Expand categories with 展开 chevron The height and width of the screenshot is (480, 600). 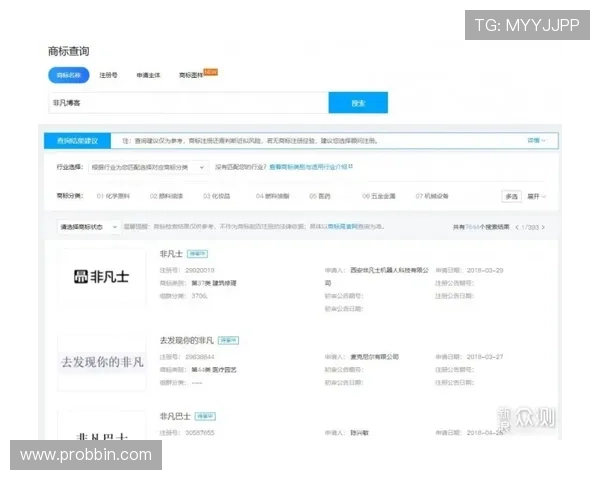(536, 196)
